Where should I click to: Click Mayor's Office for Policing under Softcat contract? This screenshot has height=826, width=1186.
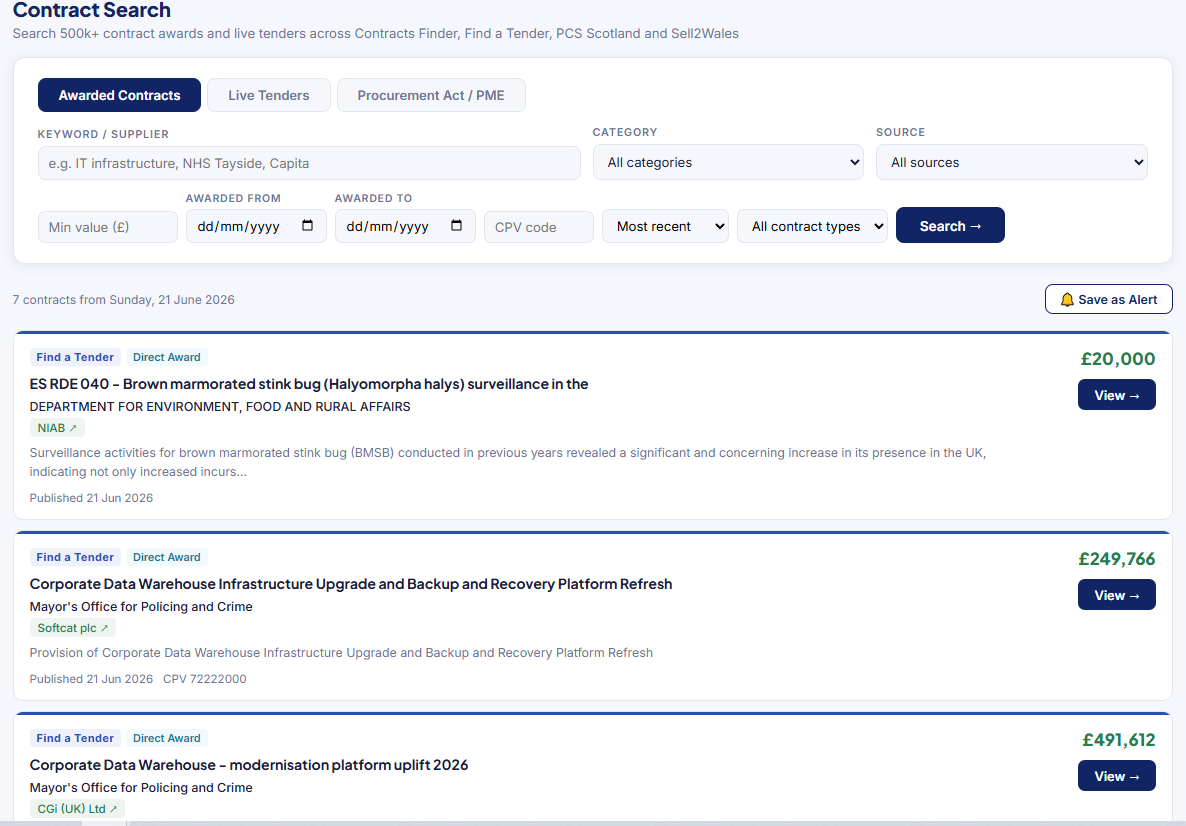click(141, 607)
